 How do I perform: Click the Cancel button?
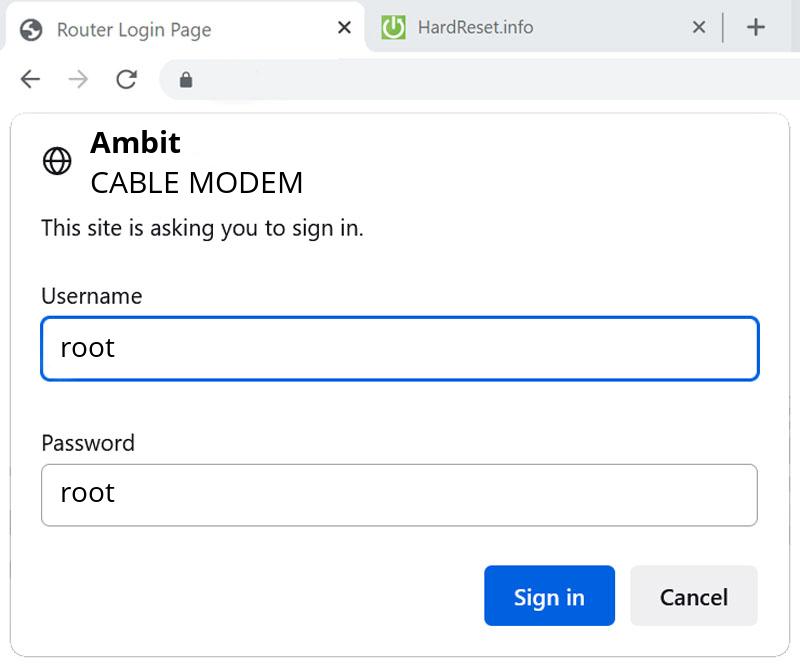pyautogui.click(x=694, y=596)
